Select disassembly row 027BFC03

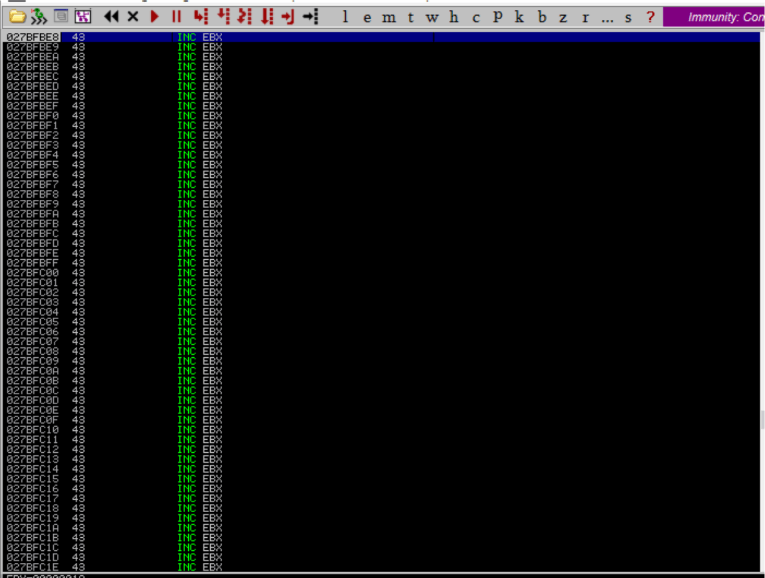click(x=382, y=302)
